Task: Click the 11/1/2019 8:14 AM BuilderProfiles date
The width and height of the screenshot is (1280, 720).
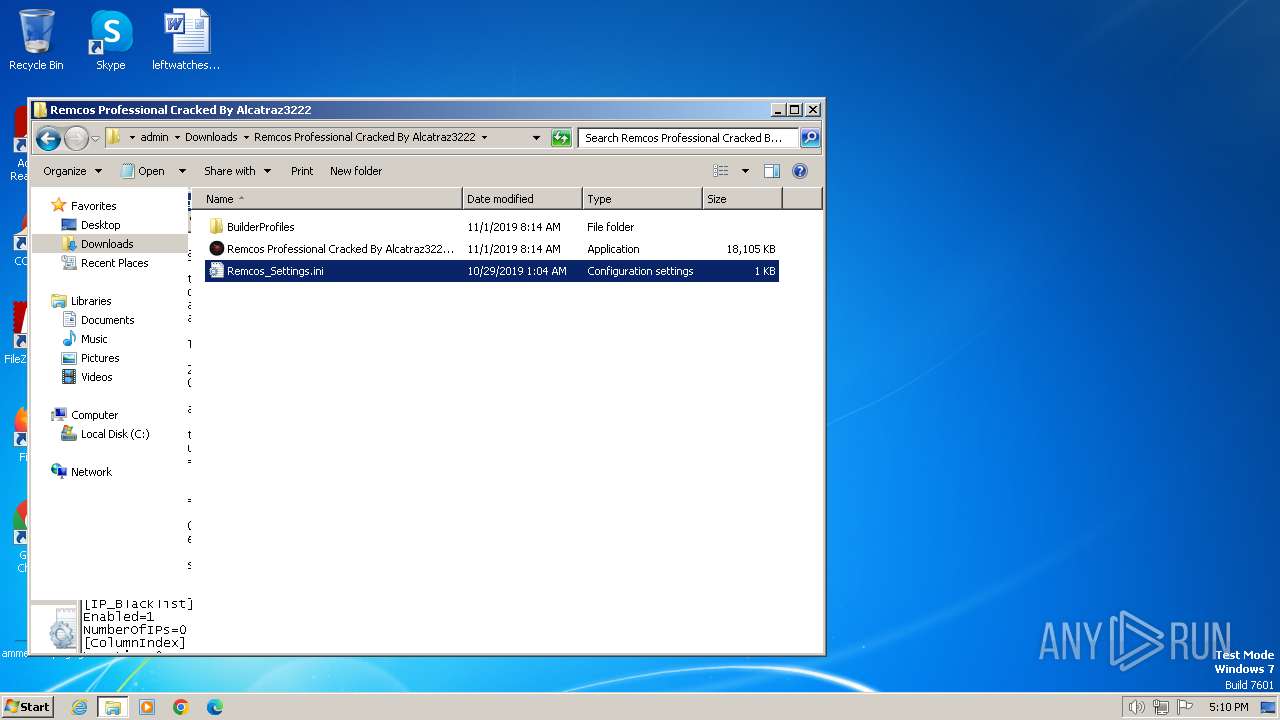Action: [514, 227]
